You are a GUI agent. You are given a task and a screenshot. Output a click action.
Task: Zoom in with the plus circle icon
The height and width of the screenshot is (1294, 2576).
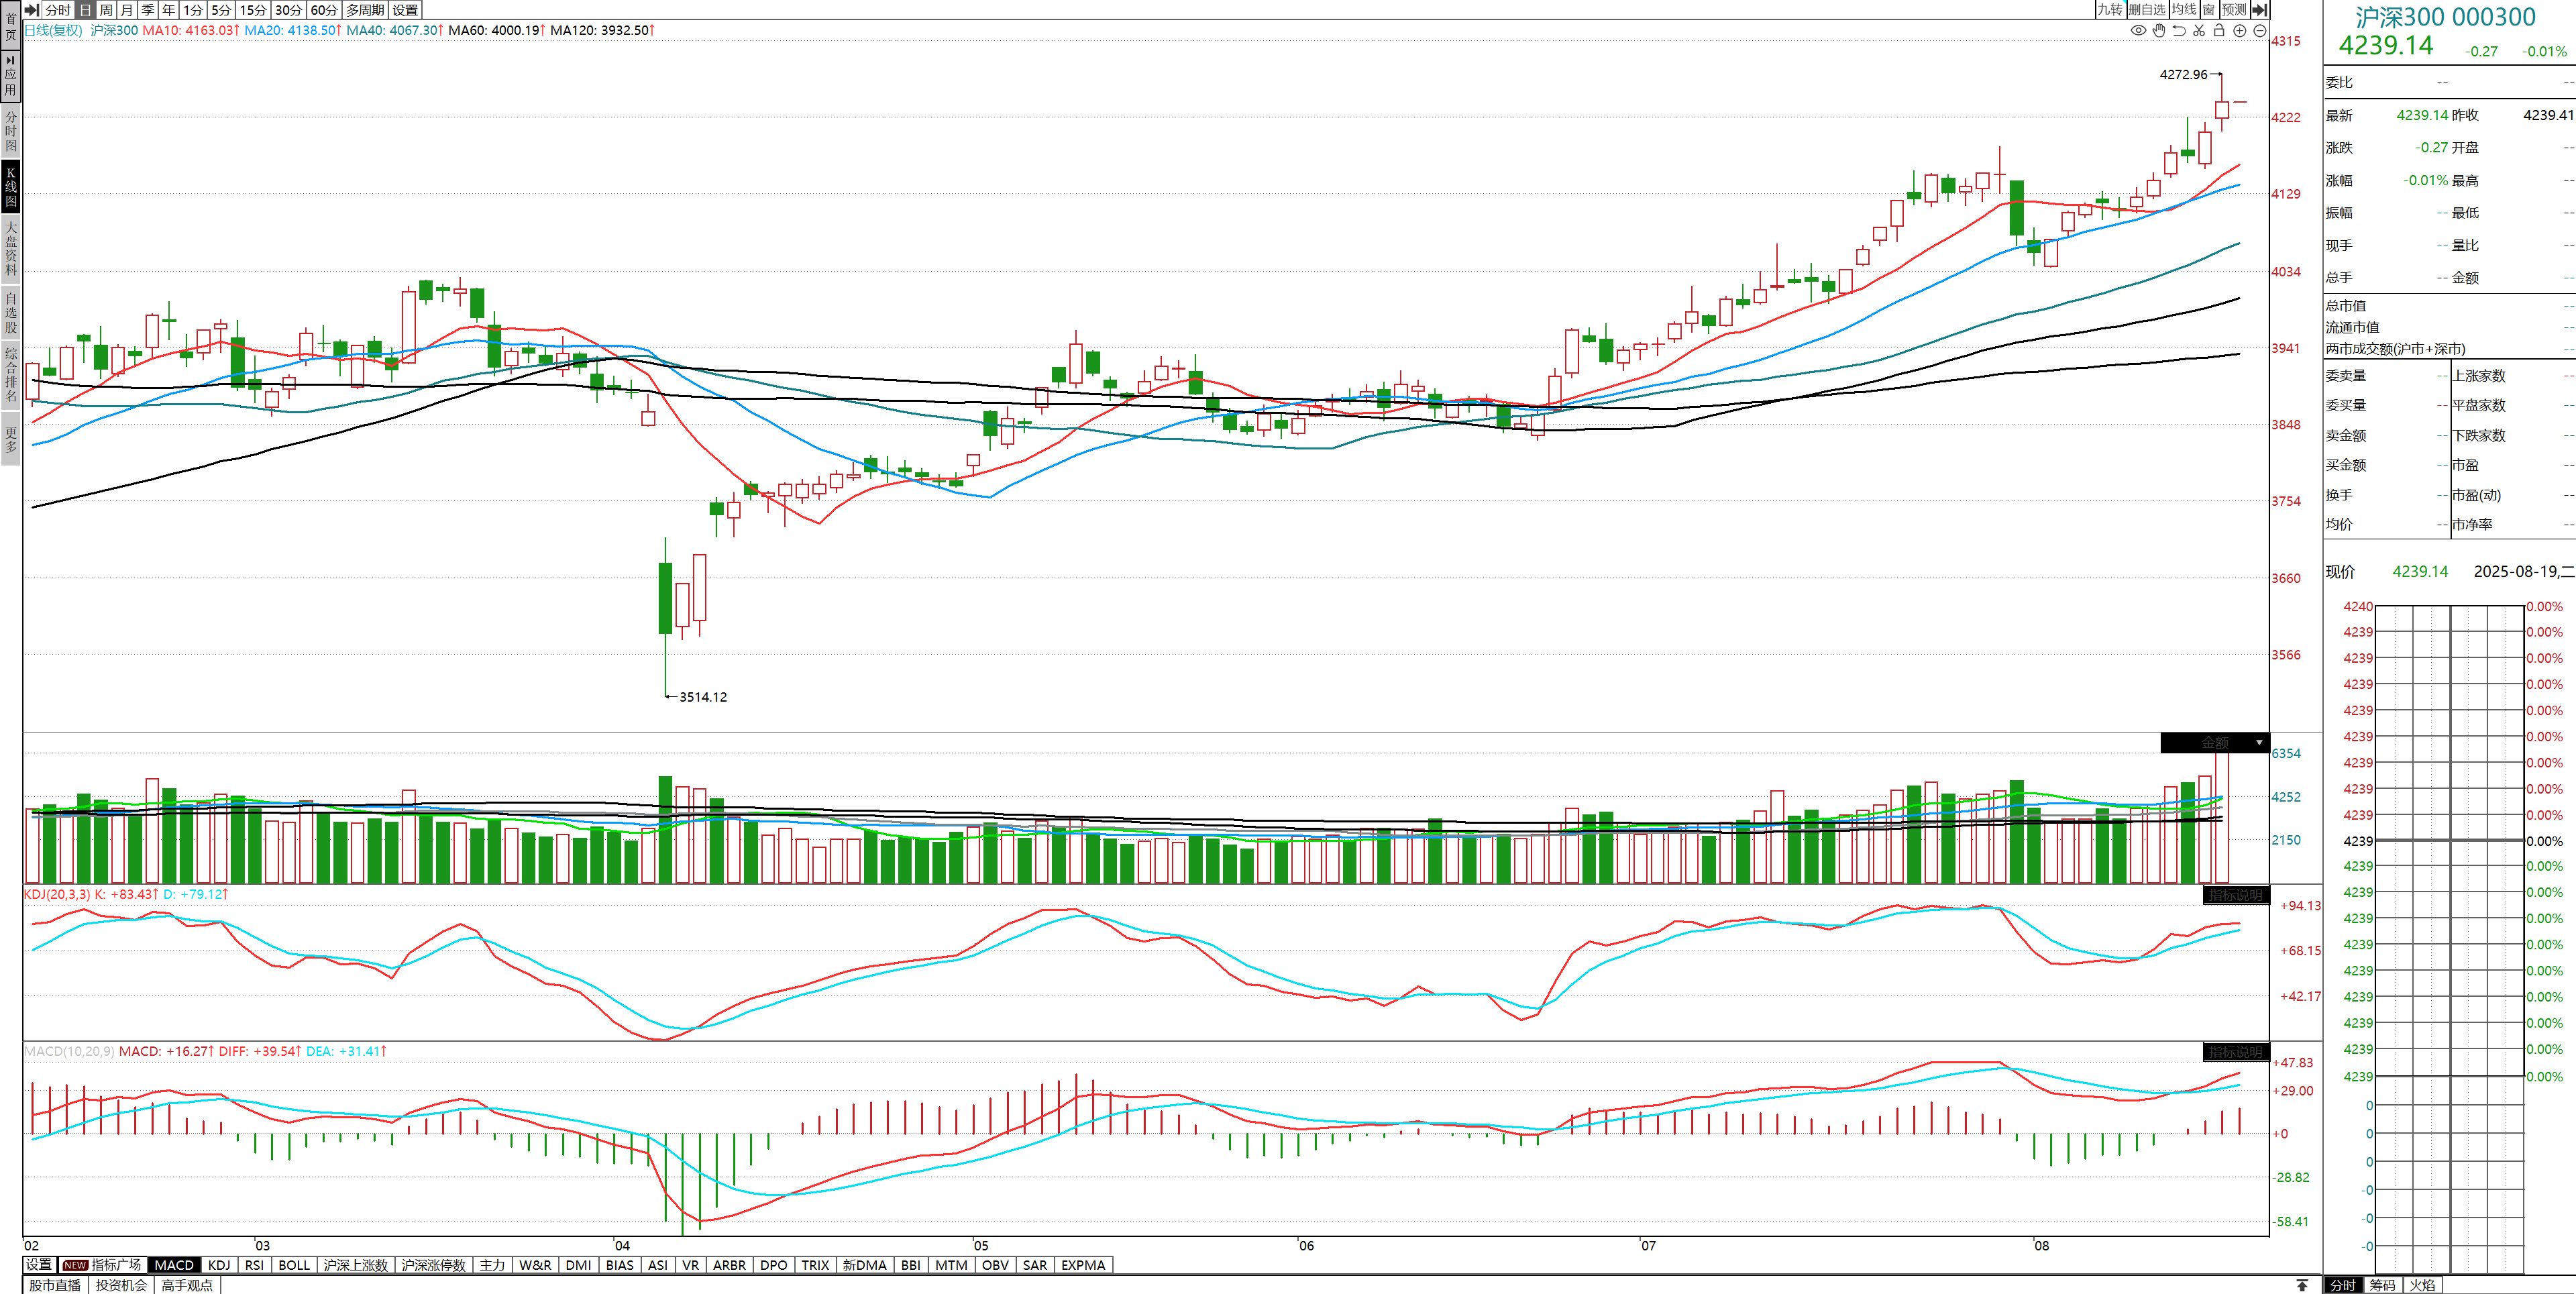(x=2240, y=30)
